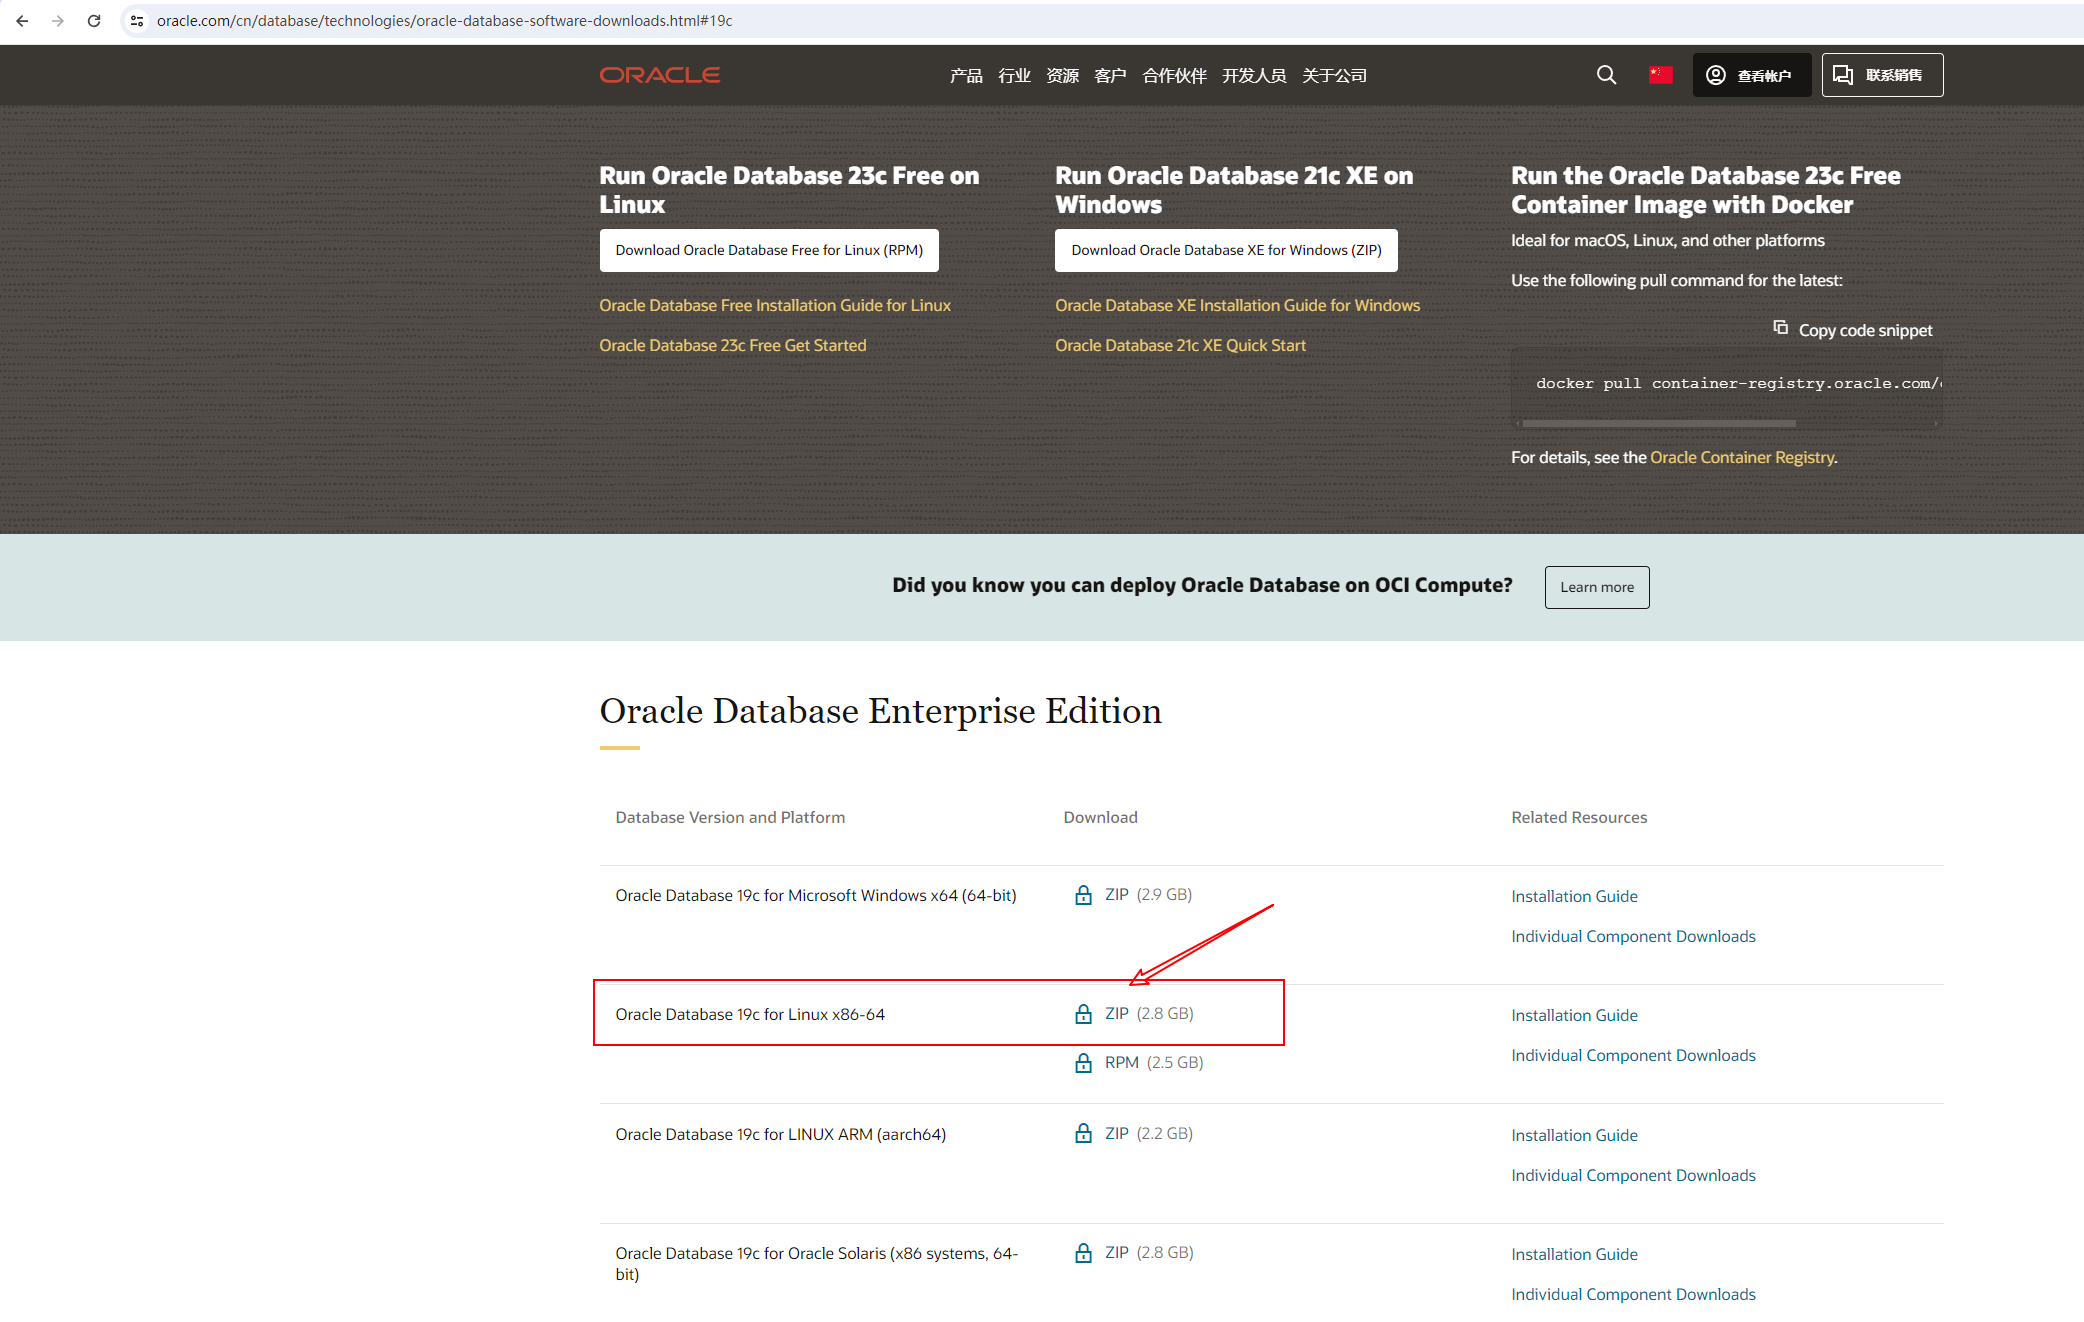The height and width of the screenshot is (1322, 2084).
Task: Click the Copy code snippet label
Action: click(x=1865, y=330)
